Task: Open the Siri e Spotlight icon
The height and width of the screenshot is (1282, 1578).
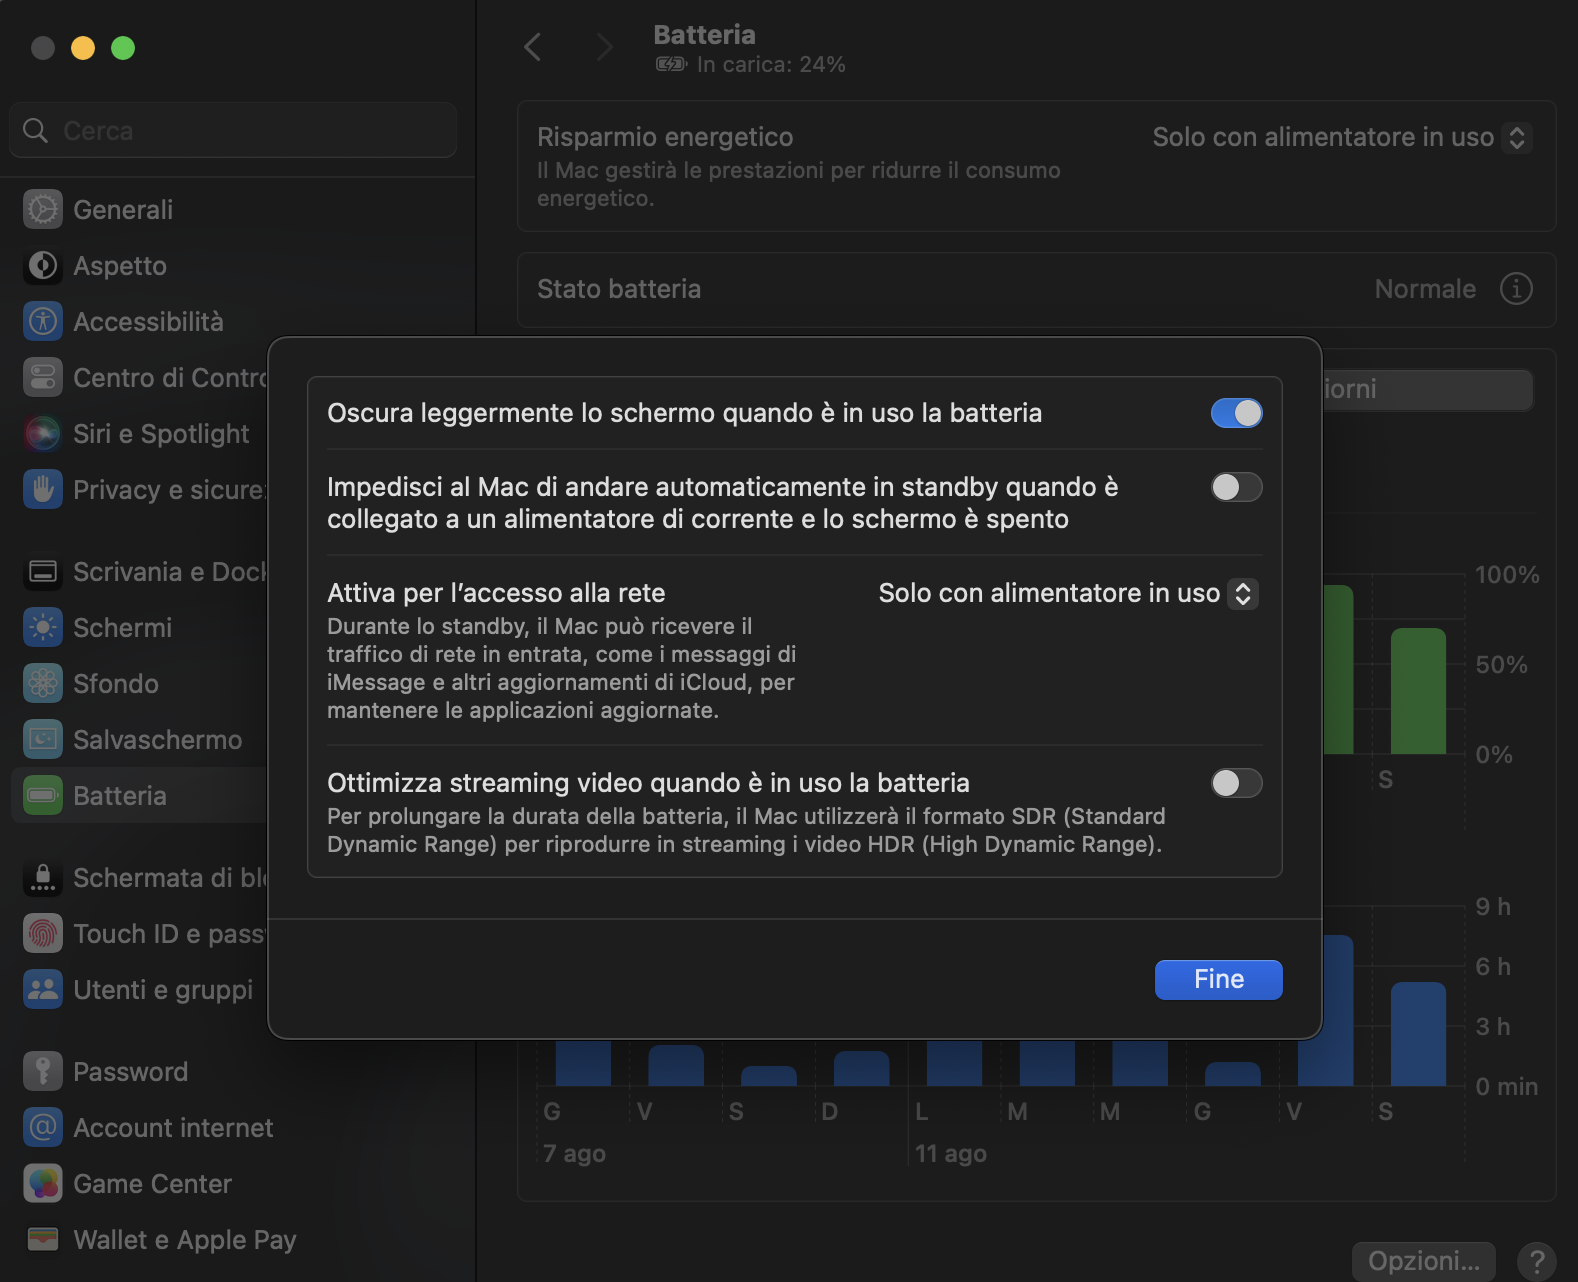Action: 42,434
